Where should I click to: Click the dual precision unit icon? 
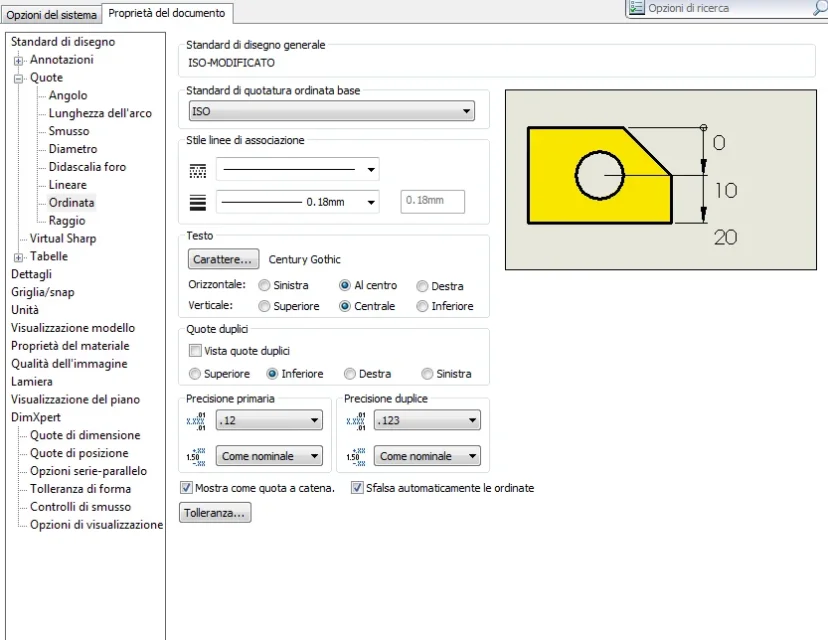pyautogui.click(x=355, y=421)
